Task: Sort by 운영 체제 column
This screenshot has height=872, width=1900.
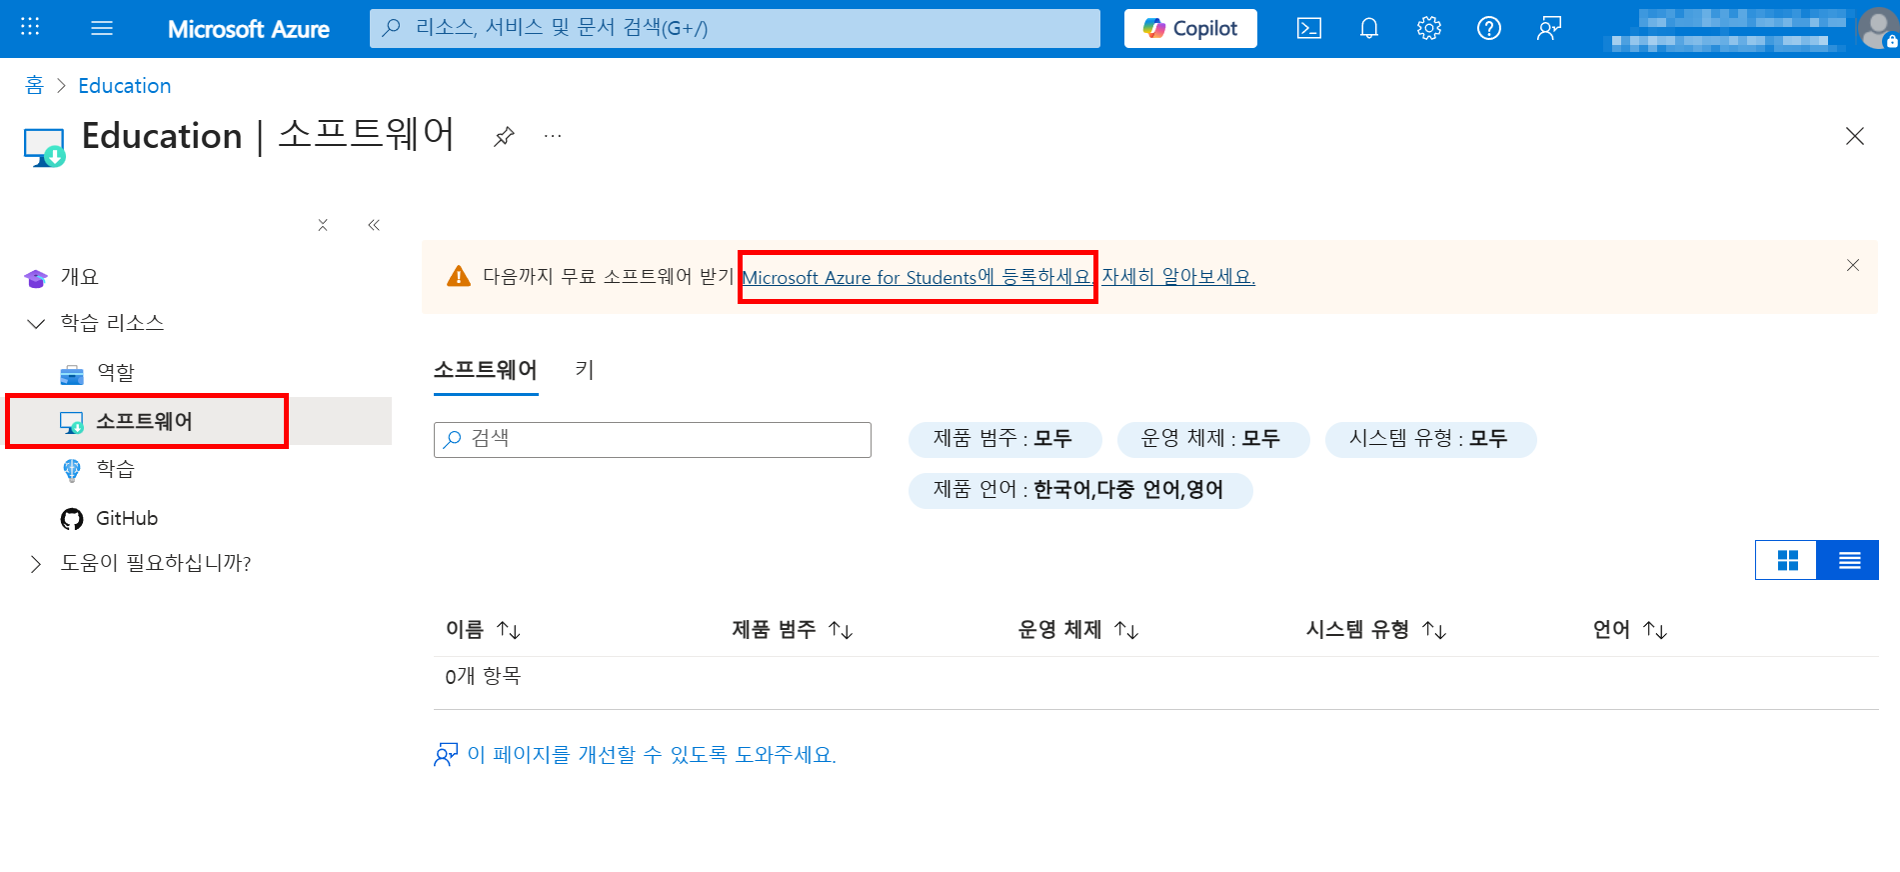Action: pyautogui.click(x=1078, y=630)
